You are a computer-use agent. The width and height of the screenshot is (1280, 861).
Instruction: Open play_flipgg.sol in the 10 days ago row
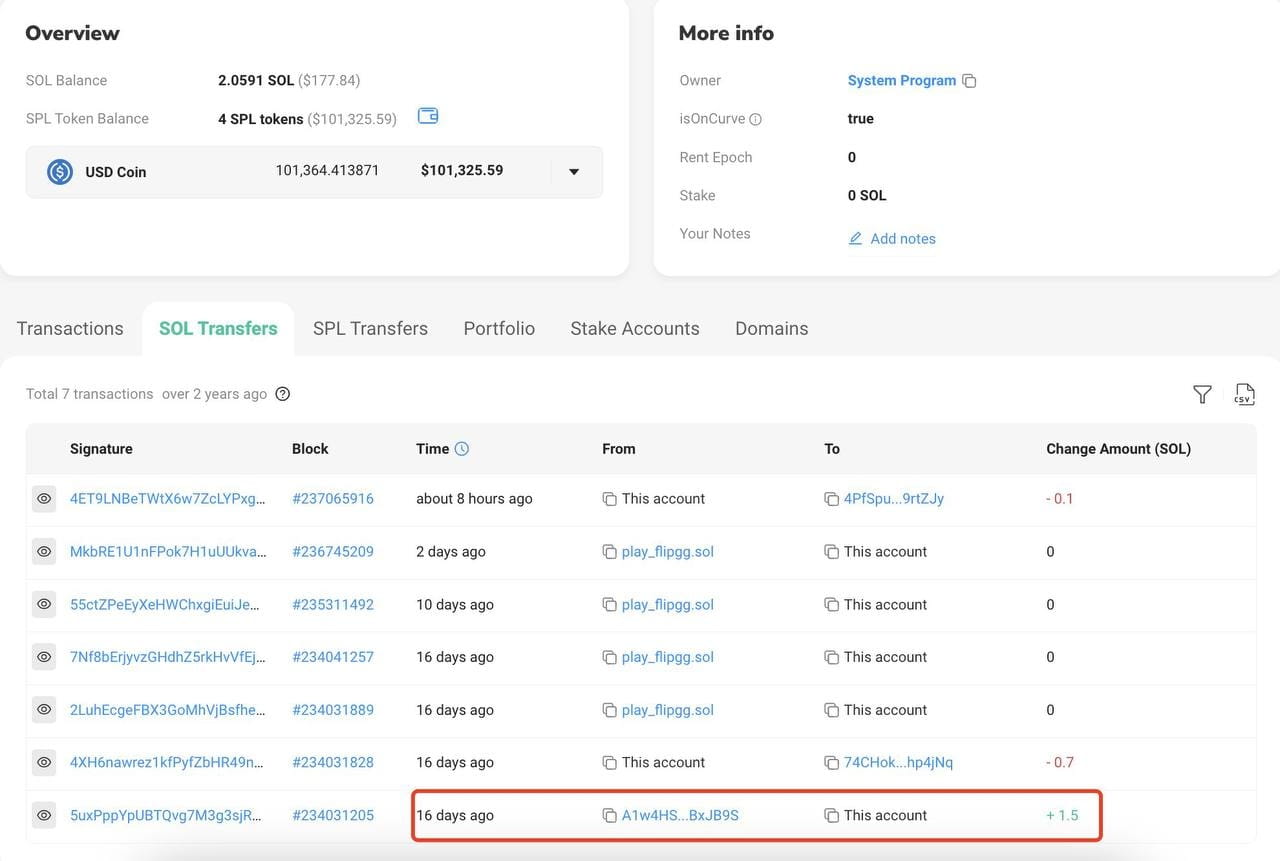pyautogui.click(x=668, y=605)
